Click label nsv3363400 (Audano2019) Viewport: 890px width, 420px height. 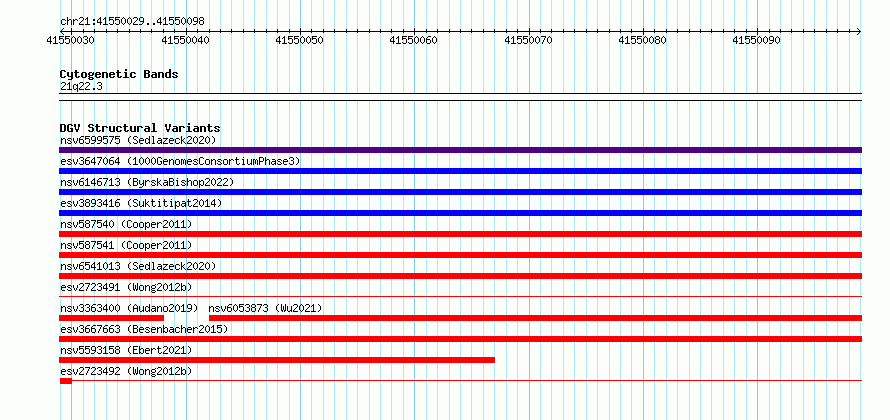pyautogui.click(x=129, y=308)
